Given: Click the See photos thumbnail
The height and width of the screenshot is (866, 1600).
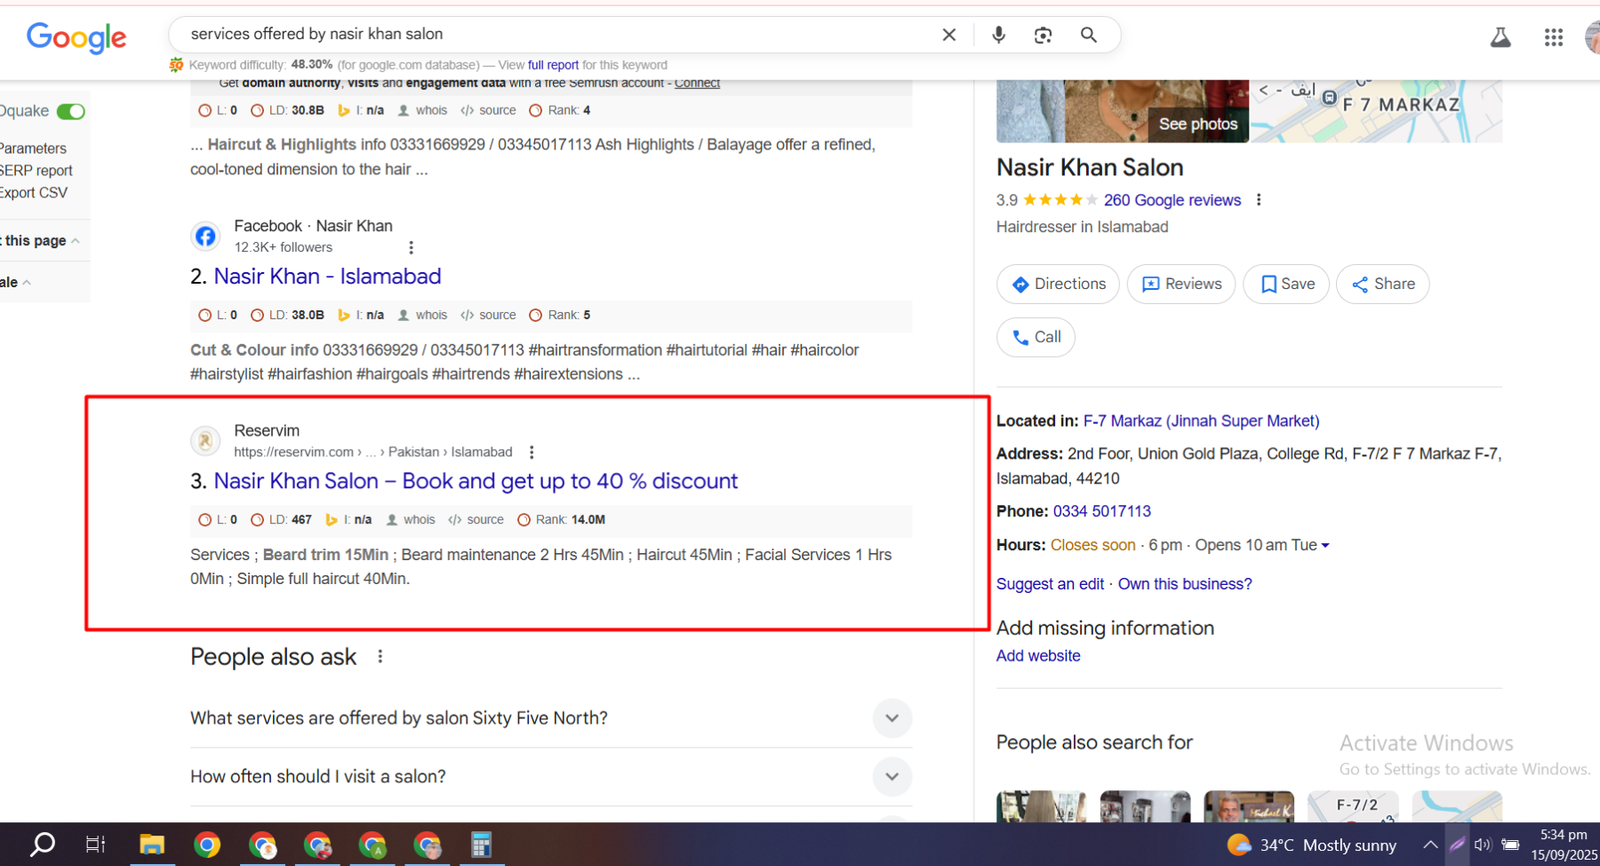Looking at the screenshot, I should point(1197,124).
